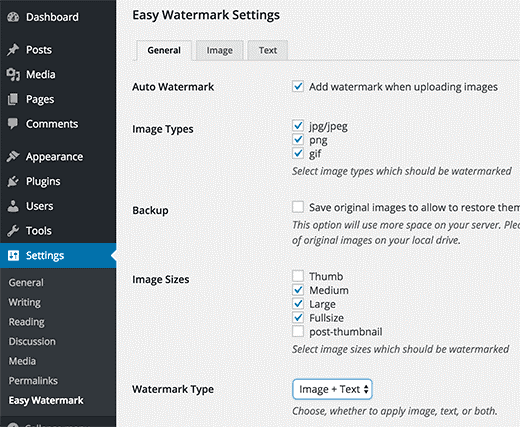The height and width of the screenshot is (427, 520).
Task: Click the Users person icon
Action: (13, 206)
